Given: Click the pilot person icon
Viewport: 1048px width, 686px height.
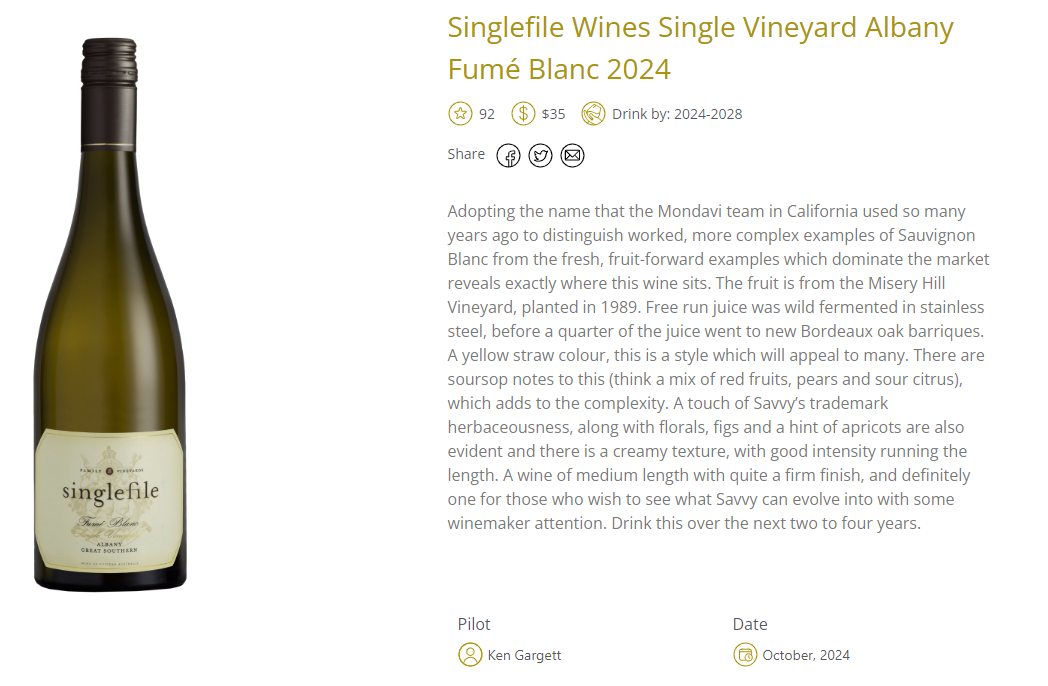Looking at the screenshot, I should [470, 655].
